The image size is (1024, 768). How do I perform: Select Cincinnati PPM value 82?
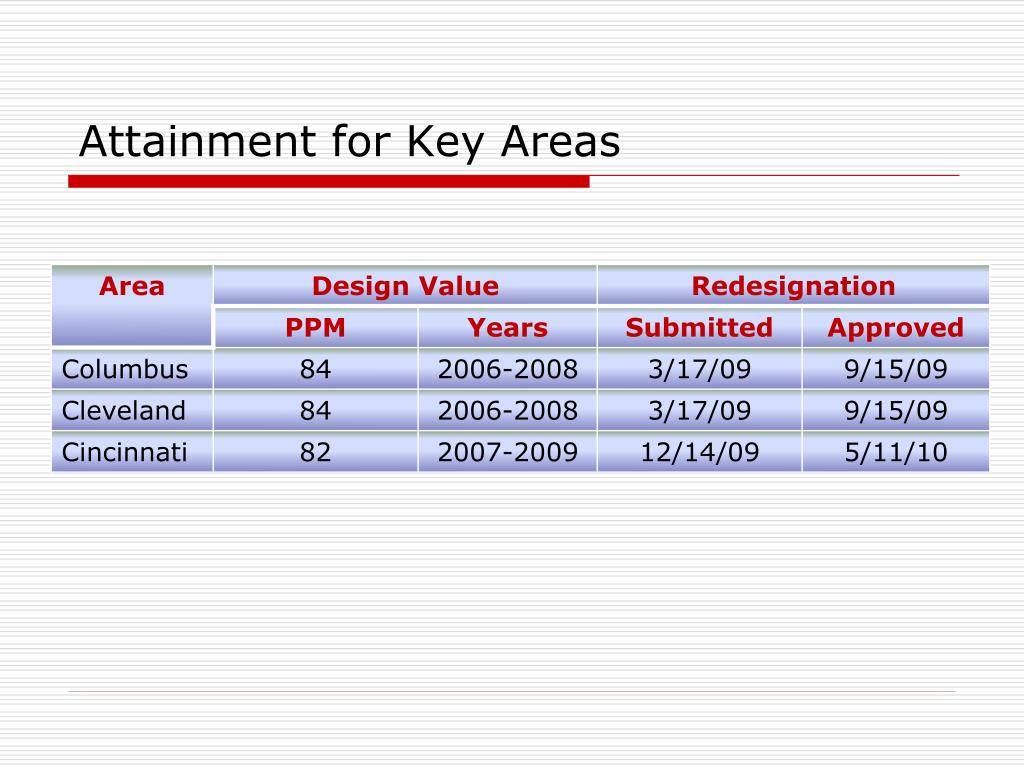pos(315,451)
